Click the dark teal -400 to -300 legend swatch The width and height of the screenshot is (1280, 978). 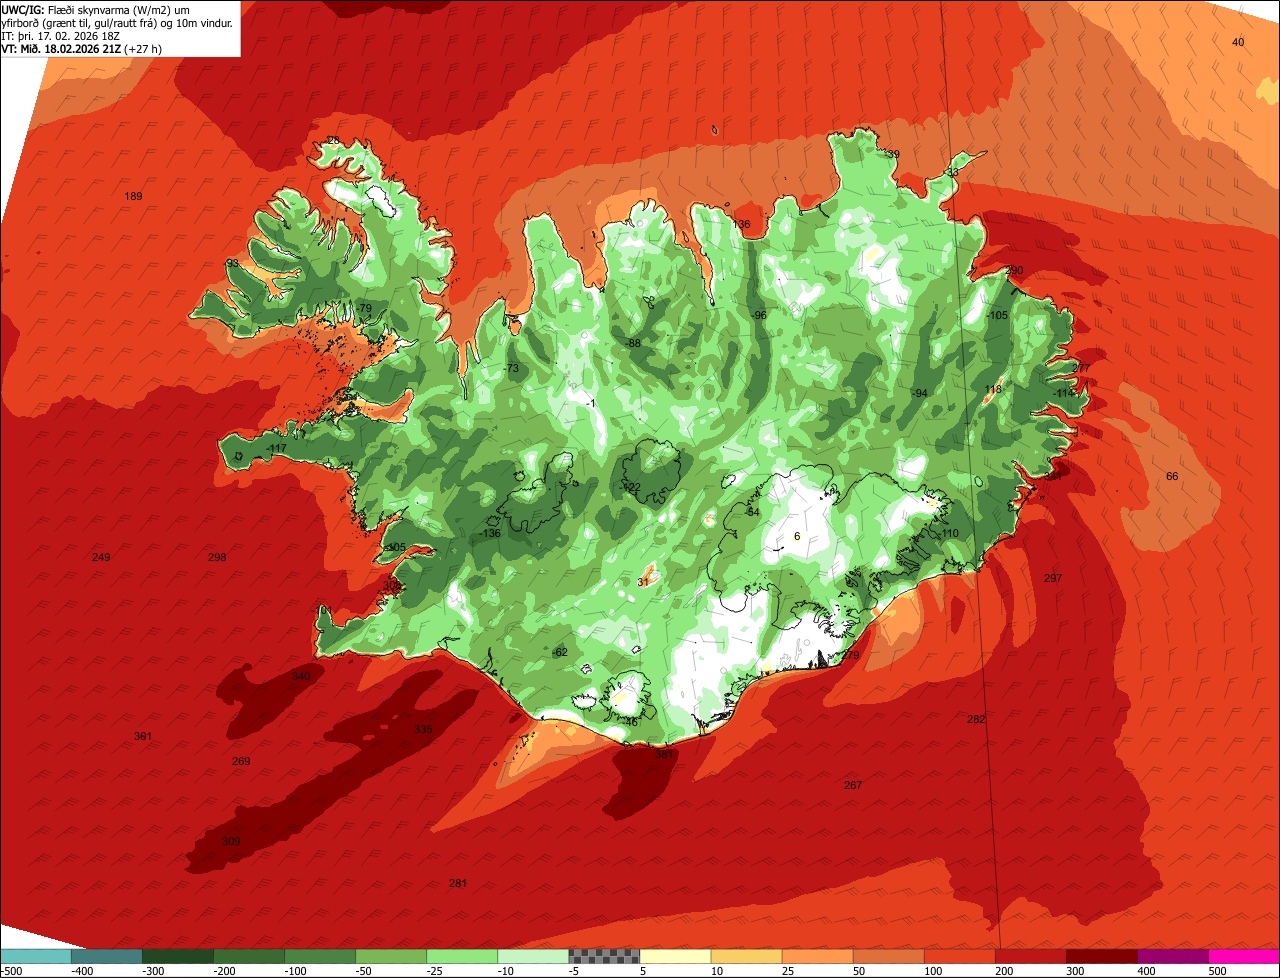107,956
